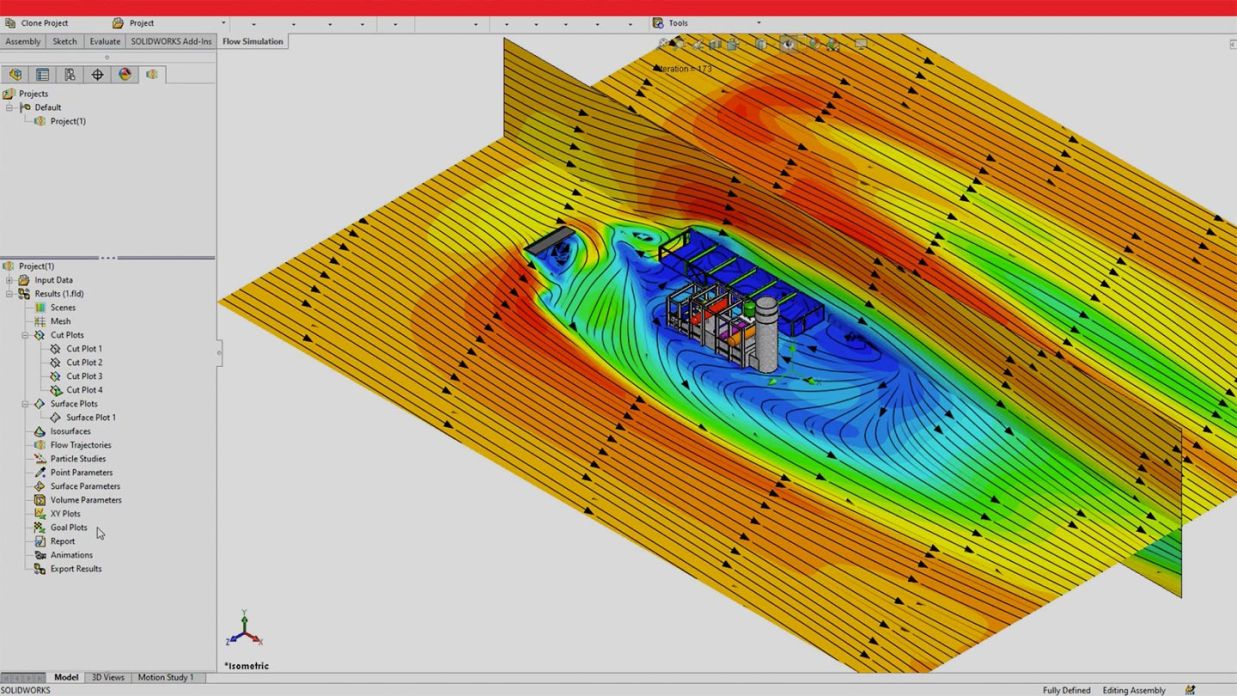Open the ConfigurationManager tab icon
The height and width of the screenshot is (696, 1237).
[x=70, y=74]
